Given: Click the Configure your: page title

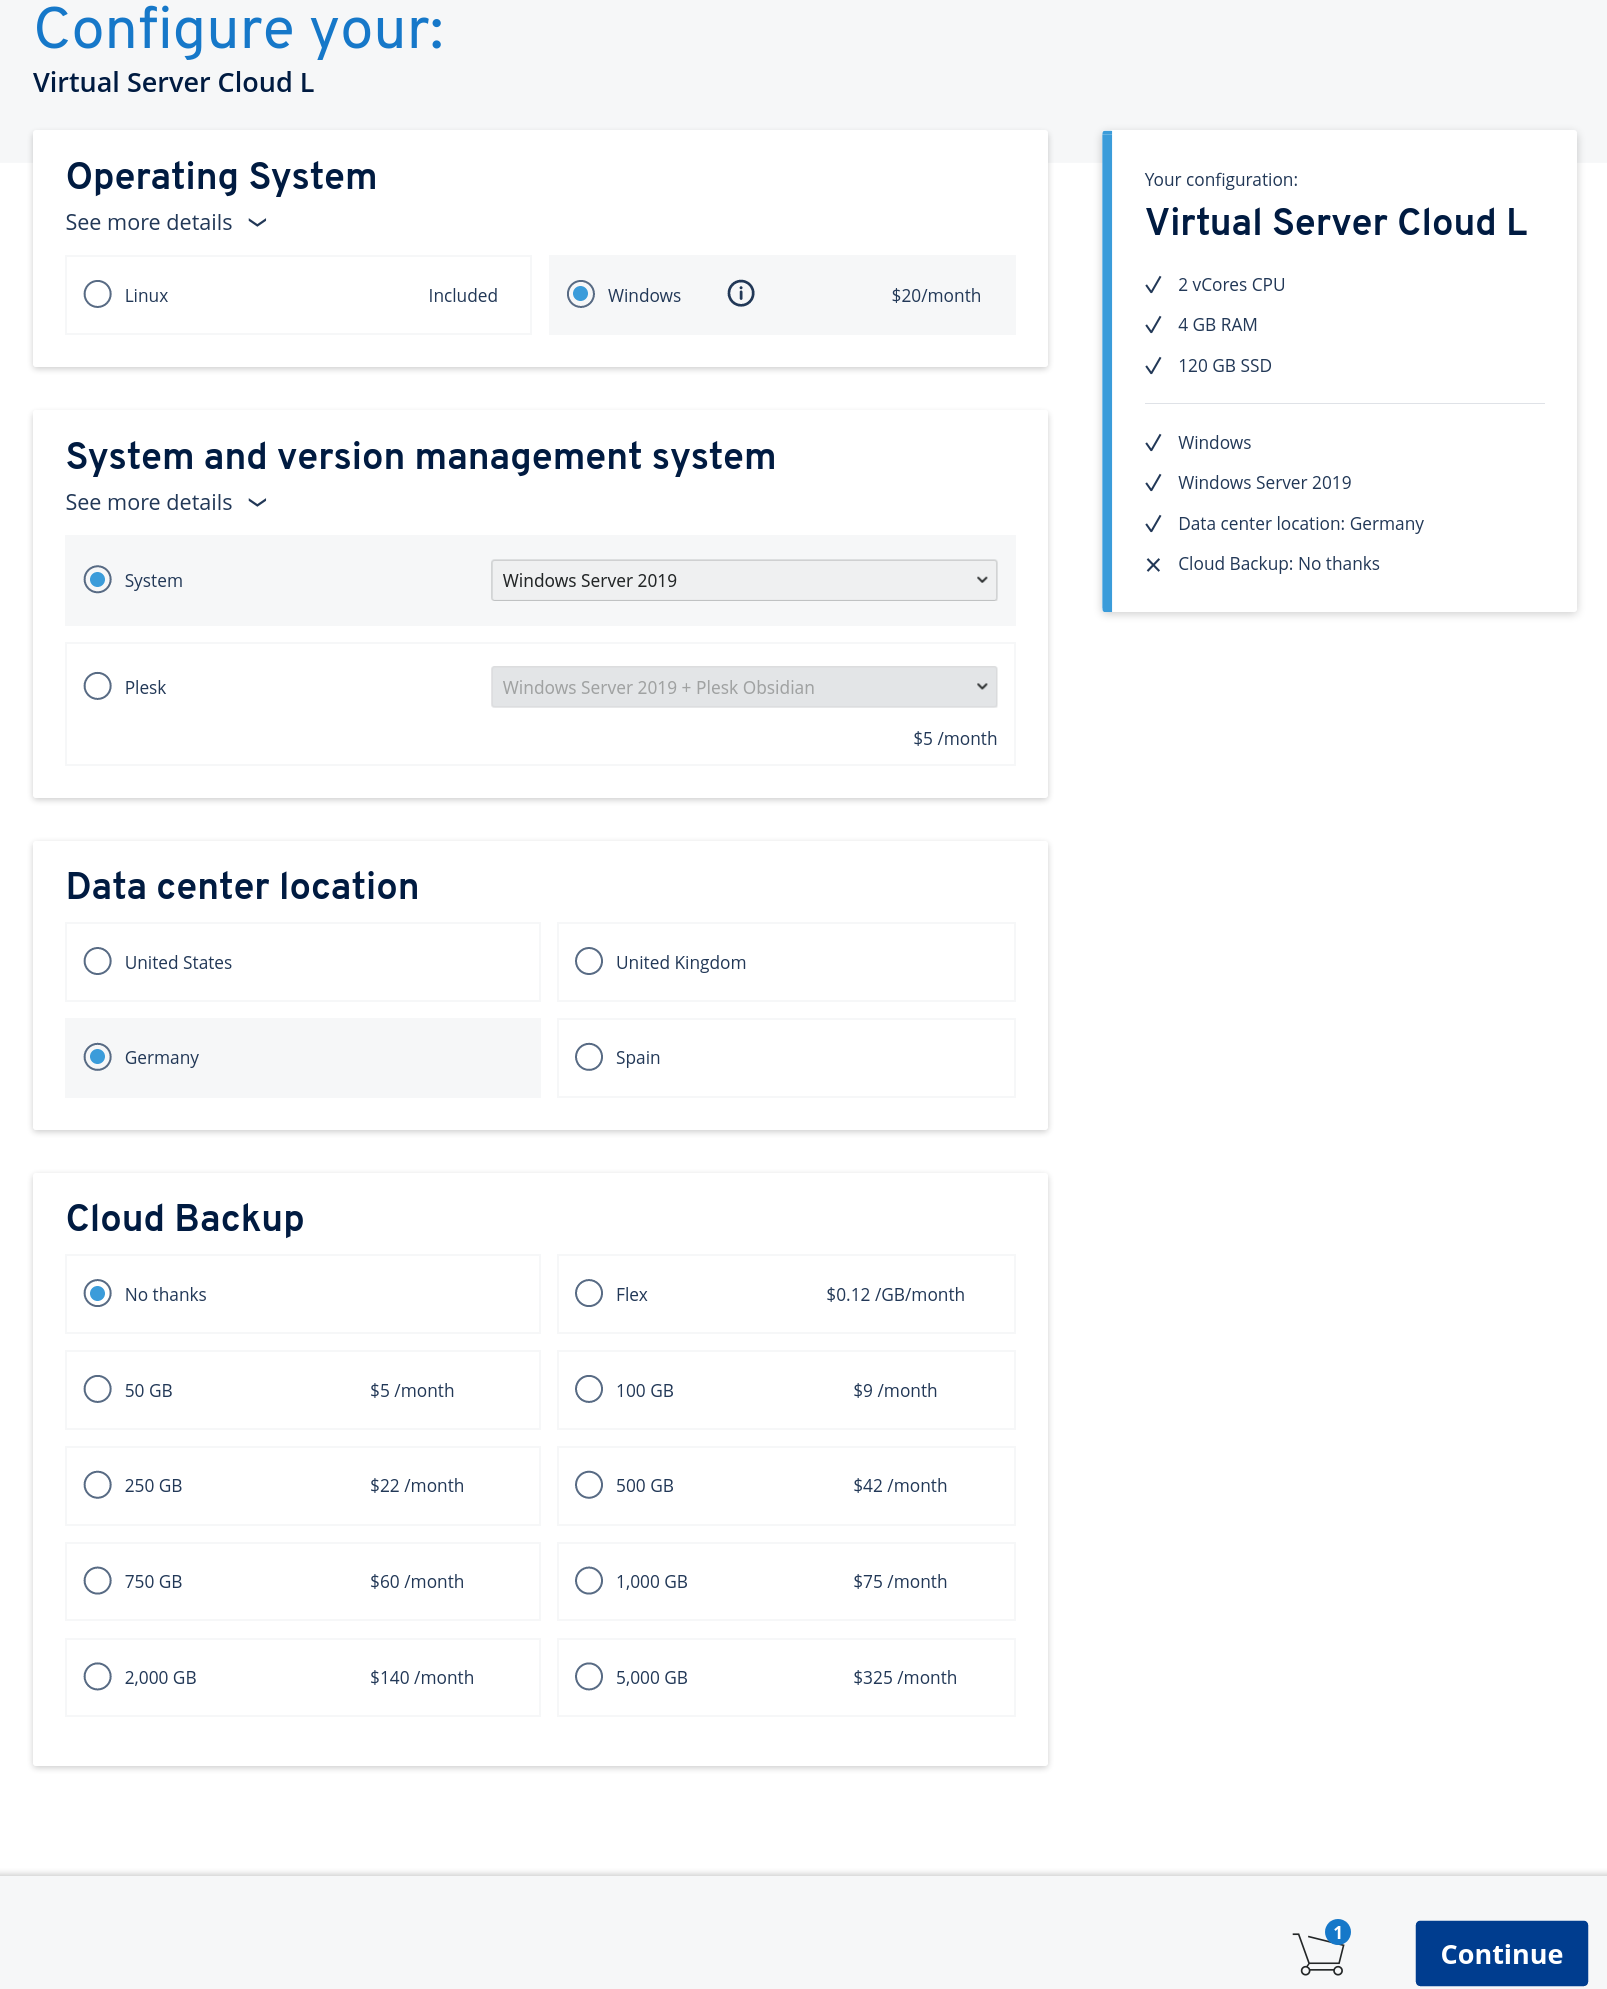Looking at the screenshot, I should [239, 29].
